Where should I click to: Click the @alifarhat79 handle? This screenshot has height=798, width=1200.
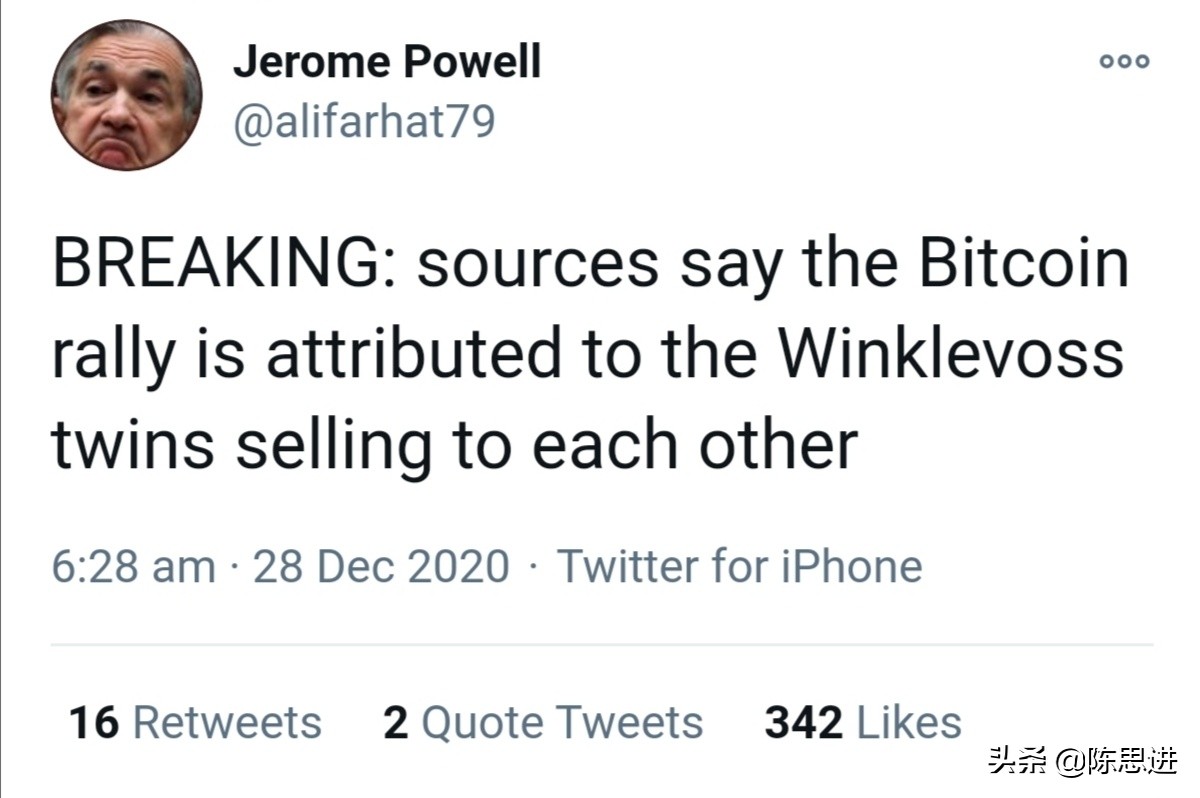[x=364, y=122]
